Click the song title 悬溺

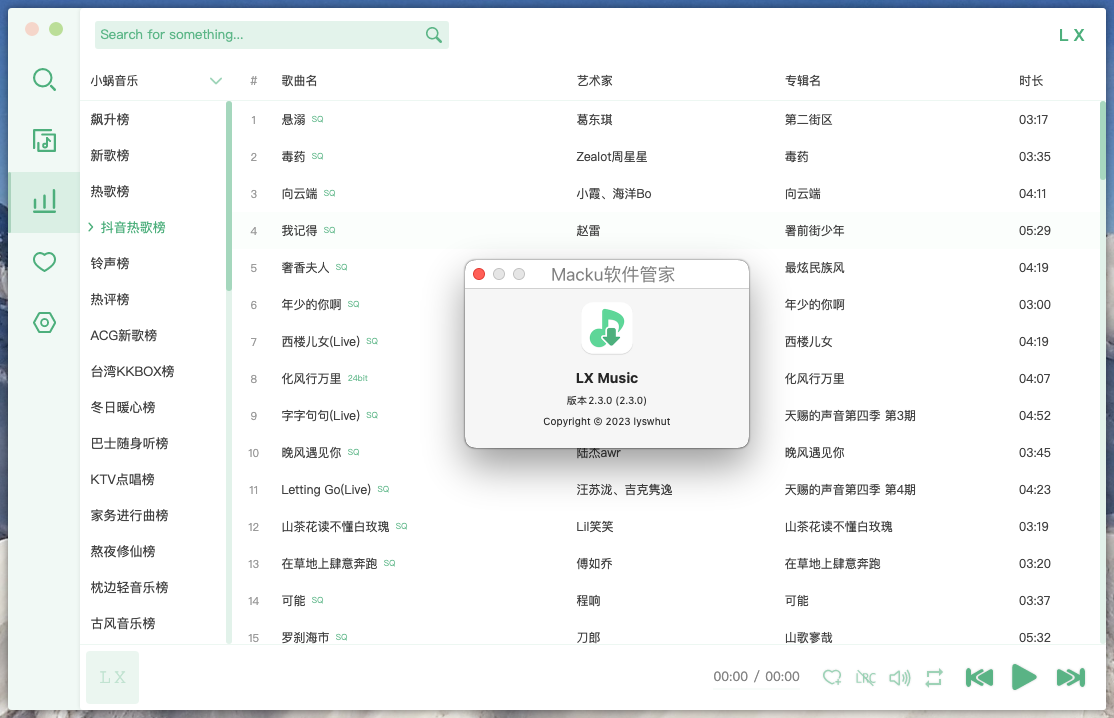pos(293,120)
